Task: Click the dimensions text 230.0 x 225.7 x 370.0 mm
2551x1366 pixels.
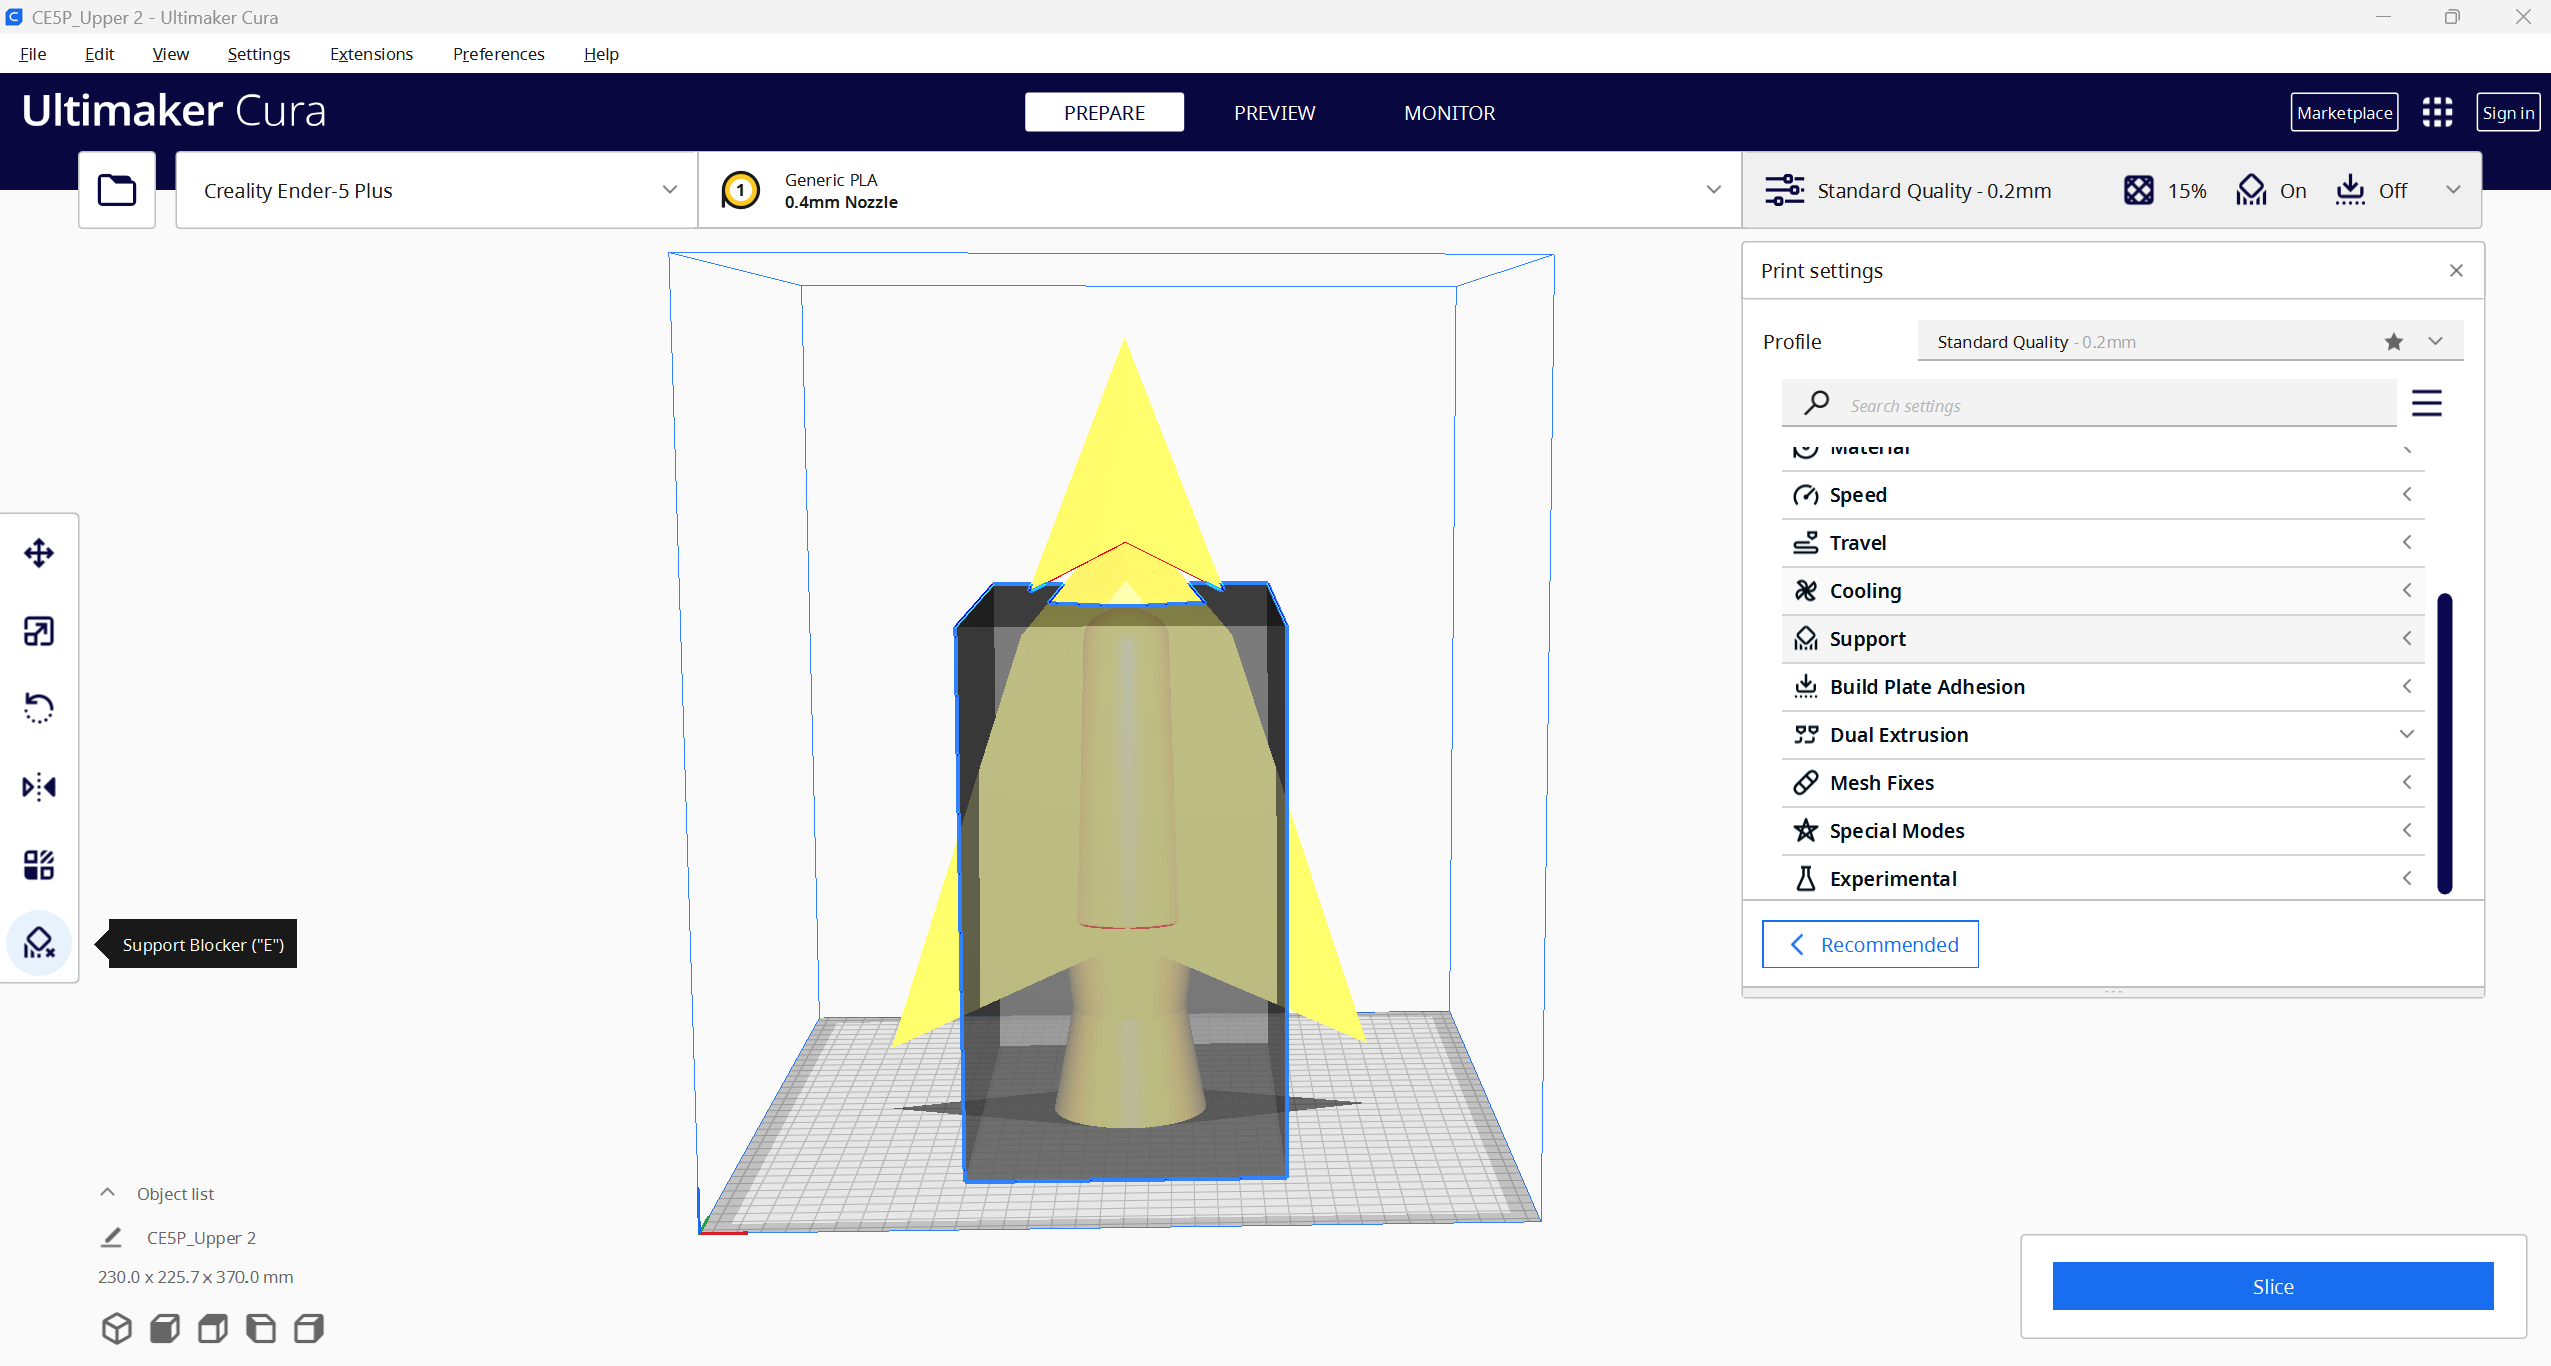Action: click(195, 1277)
